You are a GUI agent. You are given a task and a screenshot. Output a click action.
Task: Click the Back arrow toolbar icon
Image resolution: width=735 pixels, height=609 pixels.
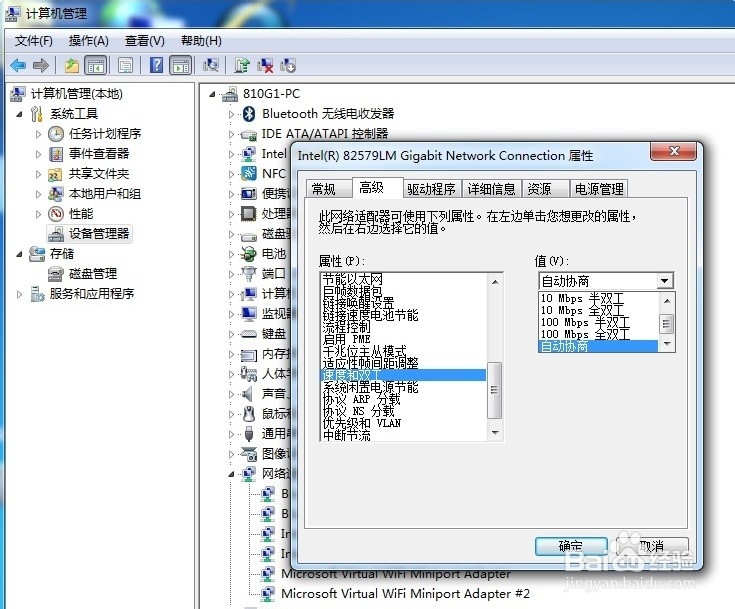click(18, 65)
